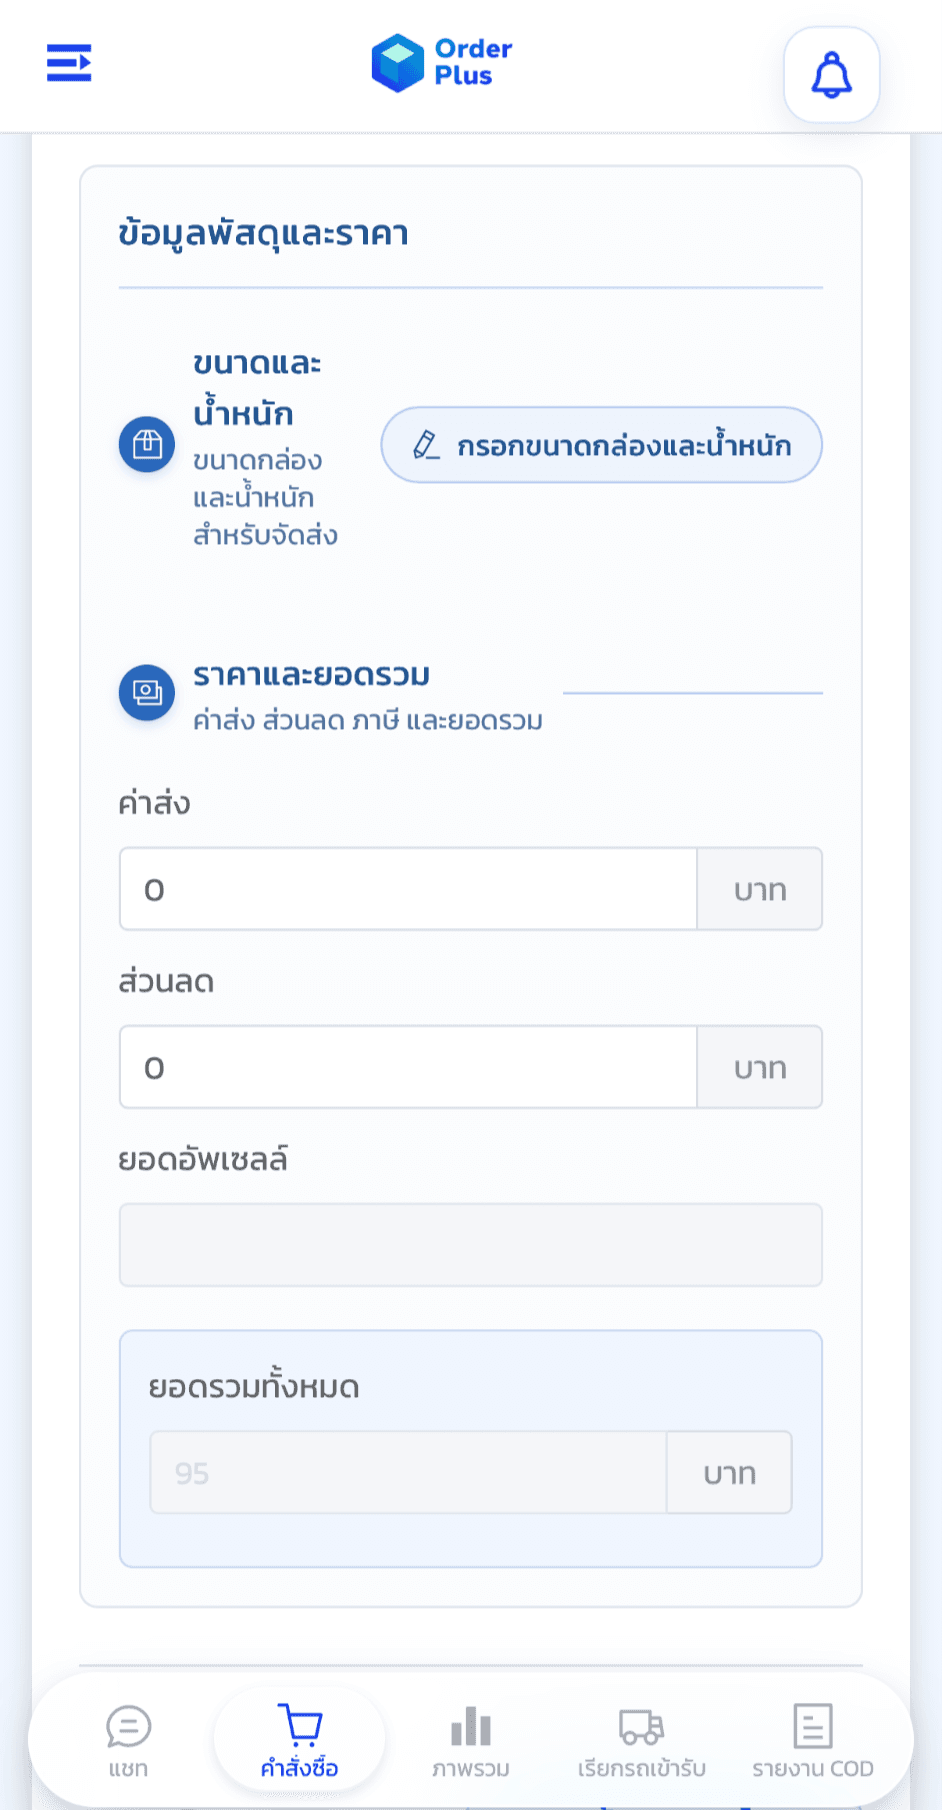Image resolution: width=942 pixels, height=1810 pixels.
Task: Open the hamburger side menu
Action: [69, 63]
